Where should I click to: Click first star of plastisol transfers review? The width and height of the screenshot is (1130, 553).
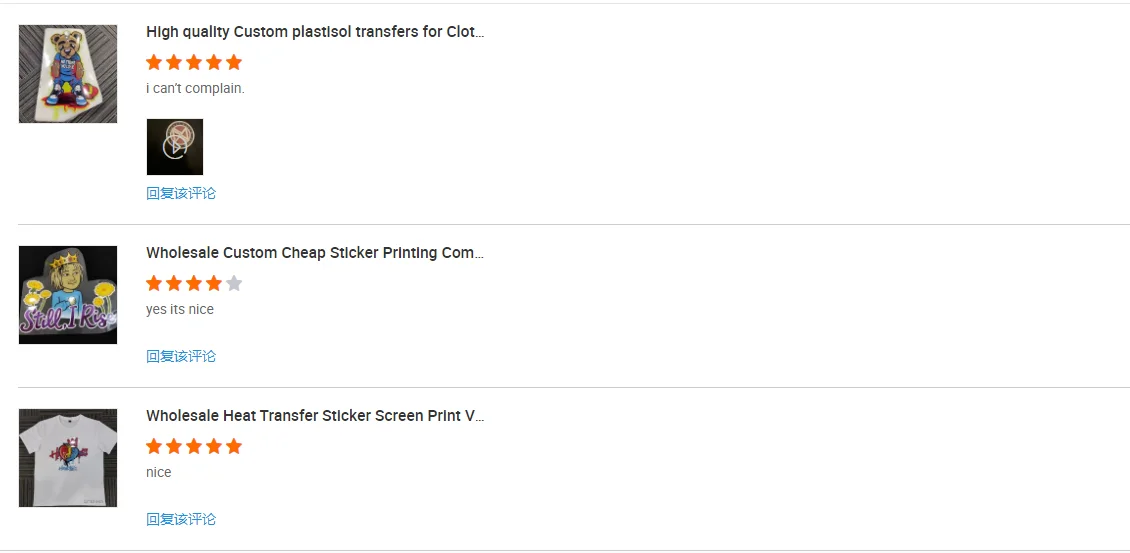pos(154,62)
